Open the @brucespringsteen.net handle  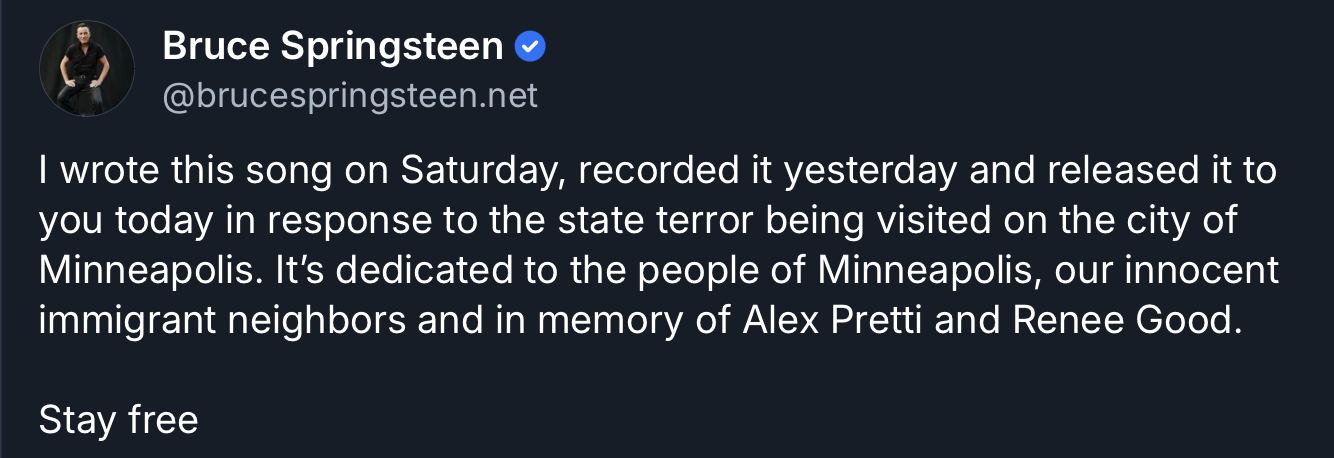[350, 96]
